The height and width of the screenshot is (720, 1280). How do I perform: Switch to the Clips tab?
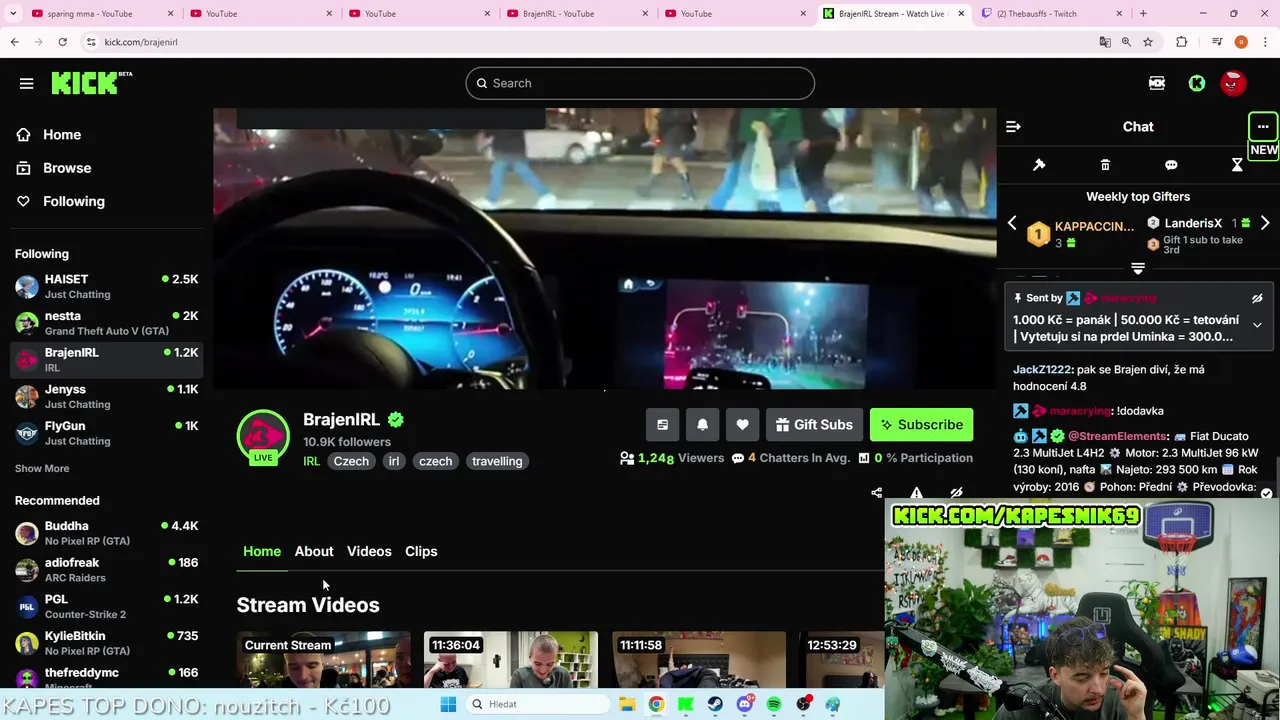tap(421, 551)
